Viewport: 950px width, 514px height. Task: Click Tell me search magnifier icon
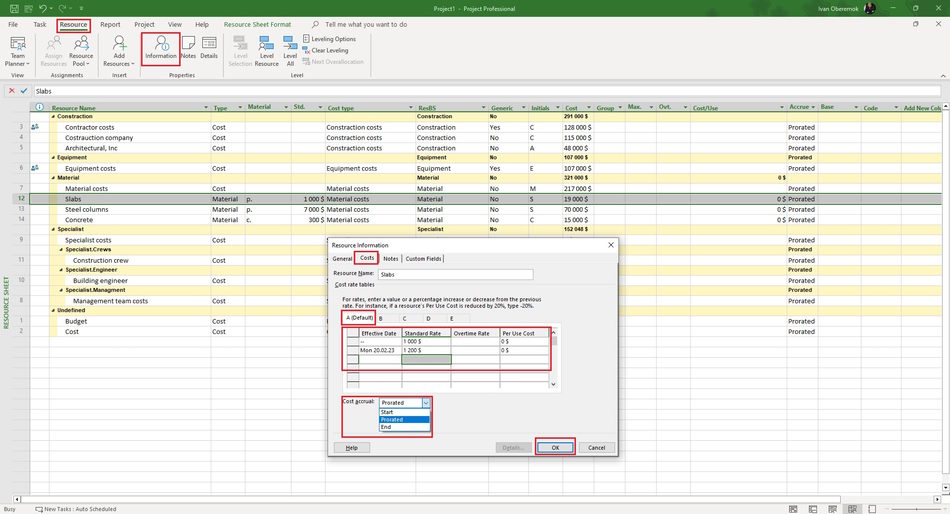pyautogui.click(x=316, y=24)
